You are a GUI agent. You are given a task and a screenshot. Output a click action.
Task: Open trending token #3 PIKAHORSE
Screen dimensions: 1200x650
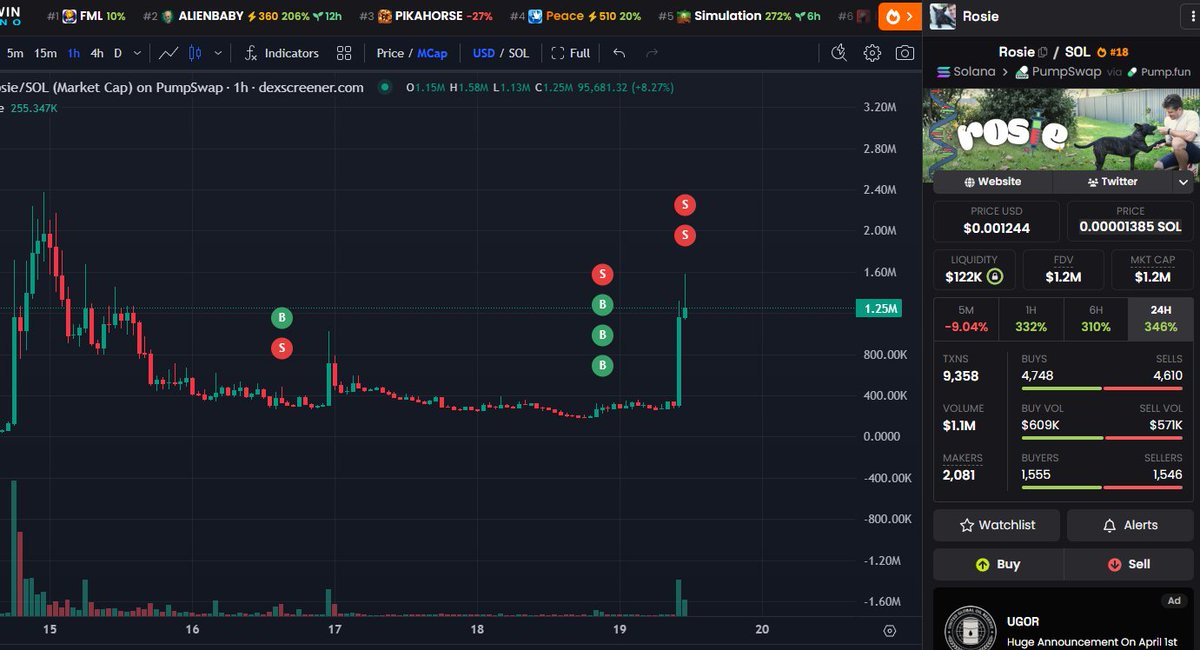pyautogui.click(x=426, y=16)
